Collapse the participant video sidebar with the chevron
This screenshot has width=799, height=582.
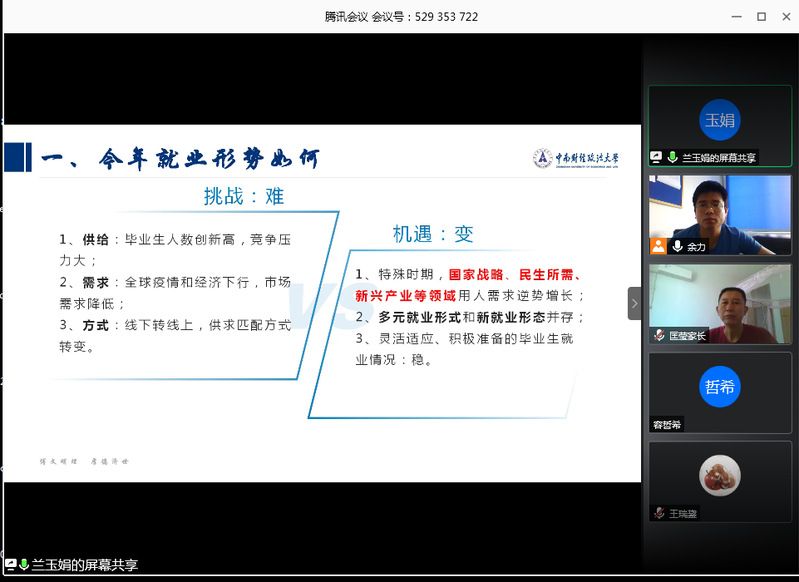[x=634, y=303]
